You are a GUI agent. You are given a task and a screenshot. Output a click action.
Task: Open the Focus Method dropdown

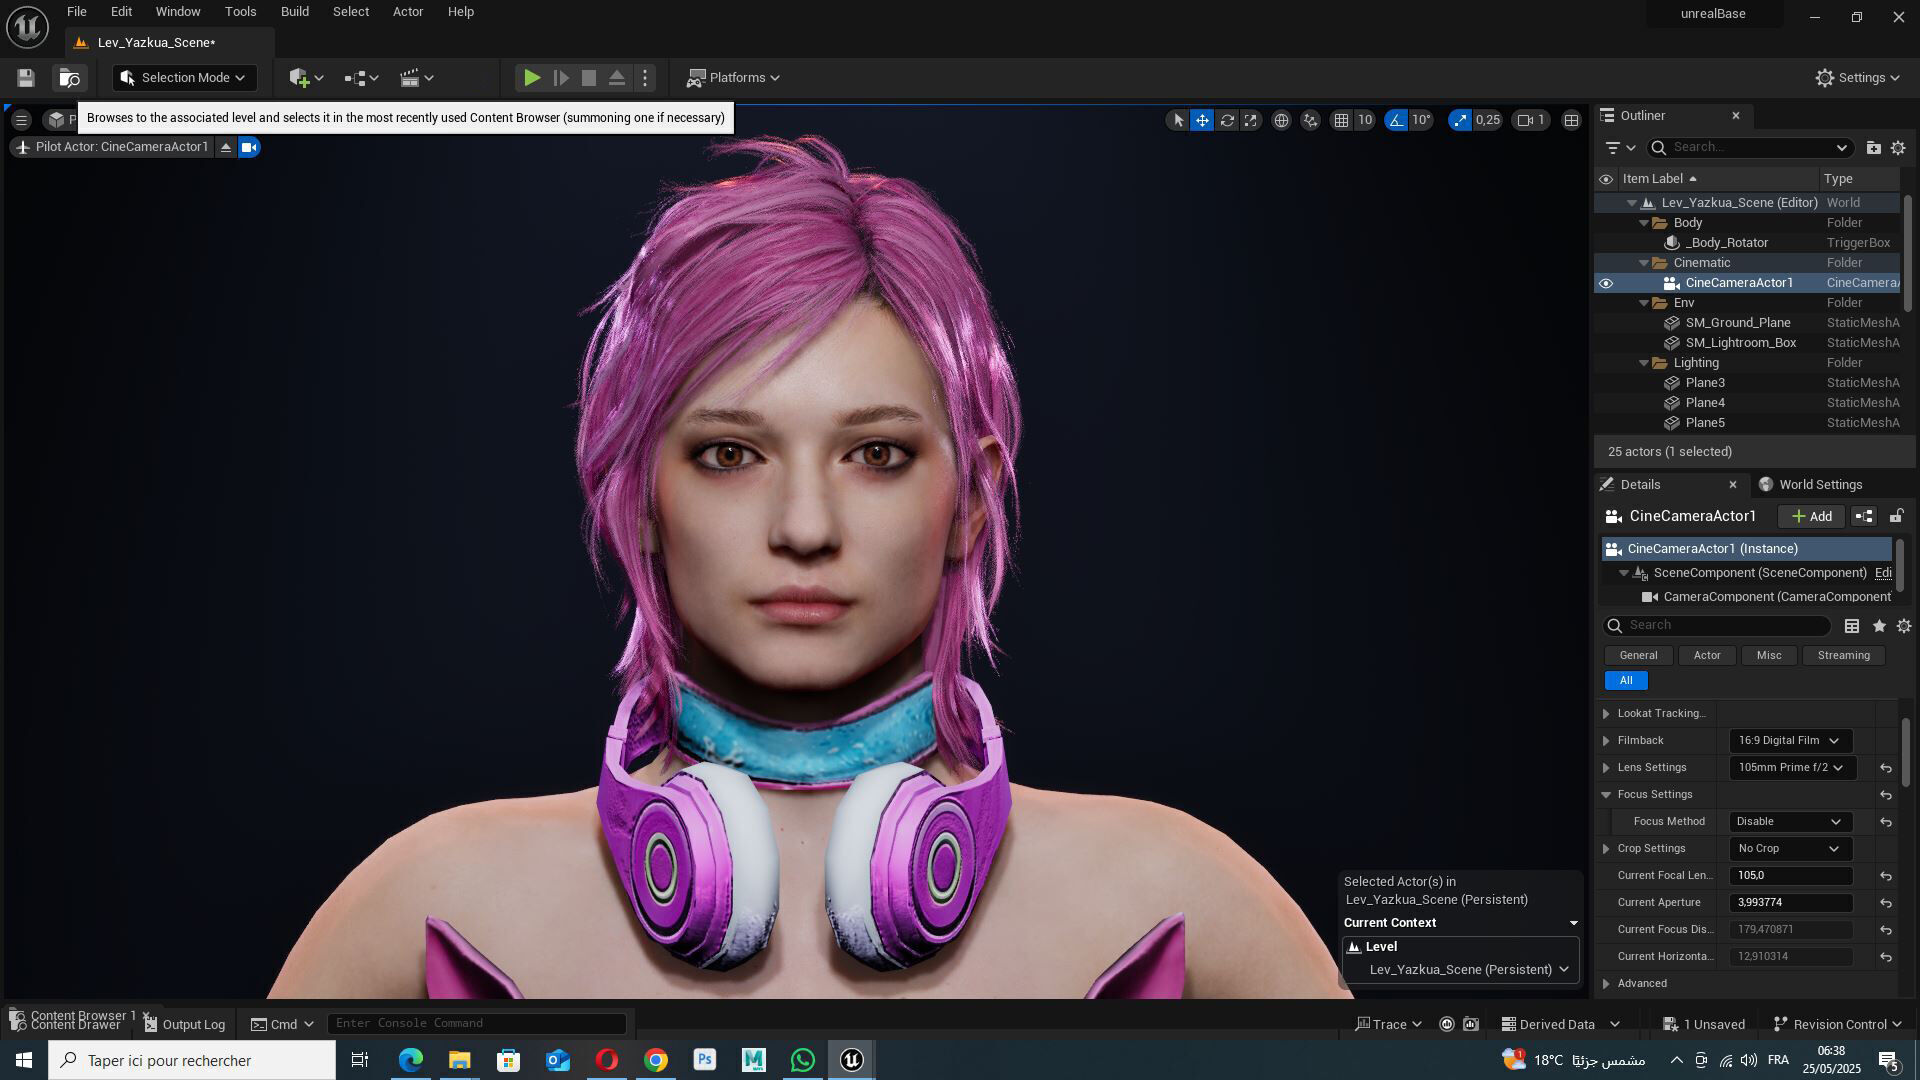1789,822
